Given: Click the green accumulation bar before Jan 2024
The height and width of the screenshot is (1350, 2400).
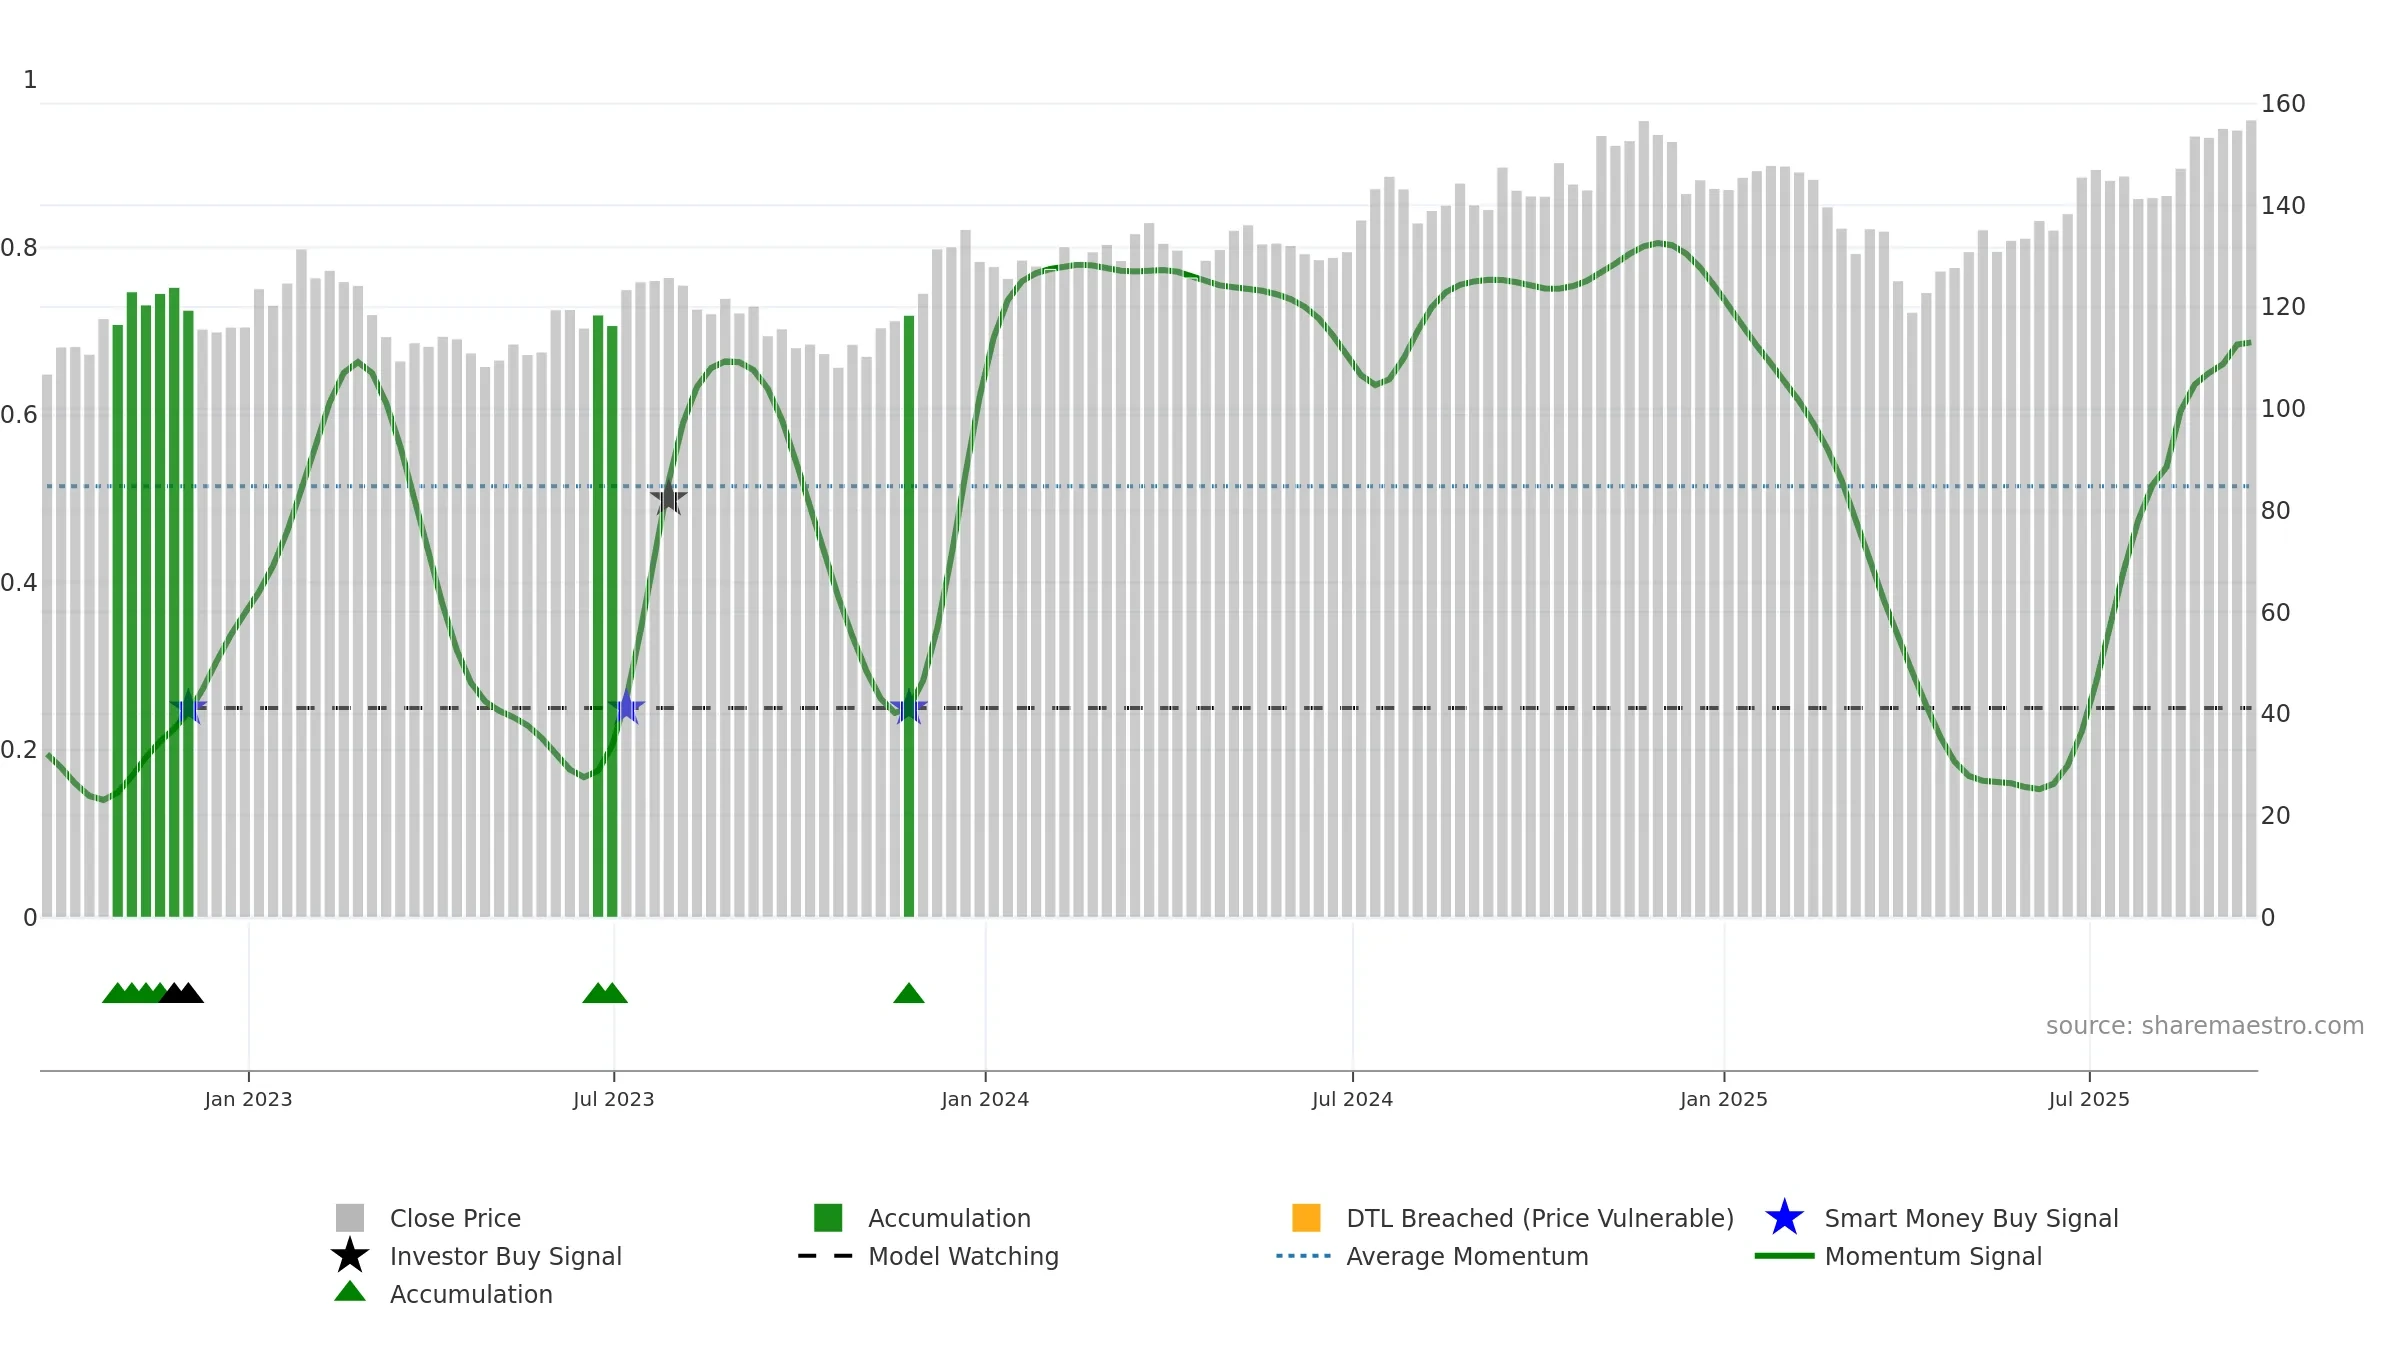Looking at the screenshot, I should (x=909, y=616).
